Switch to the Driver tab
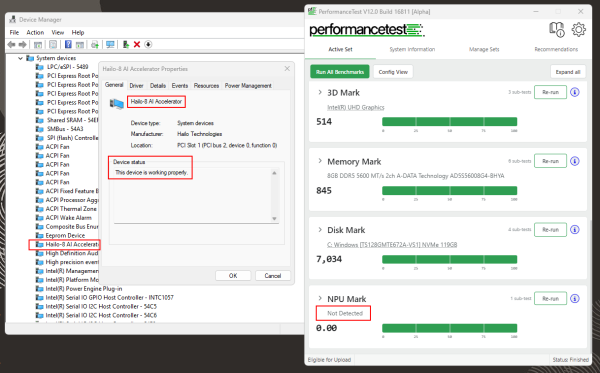Screen dimensions: 600x373 pos(136,86)
